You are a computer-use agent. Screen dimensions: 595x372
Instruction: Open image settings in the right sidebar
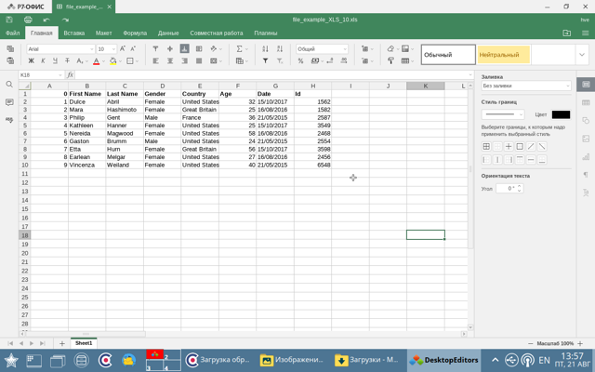pyautogui.click(x=586, y=139)
